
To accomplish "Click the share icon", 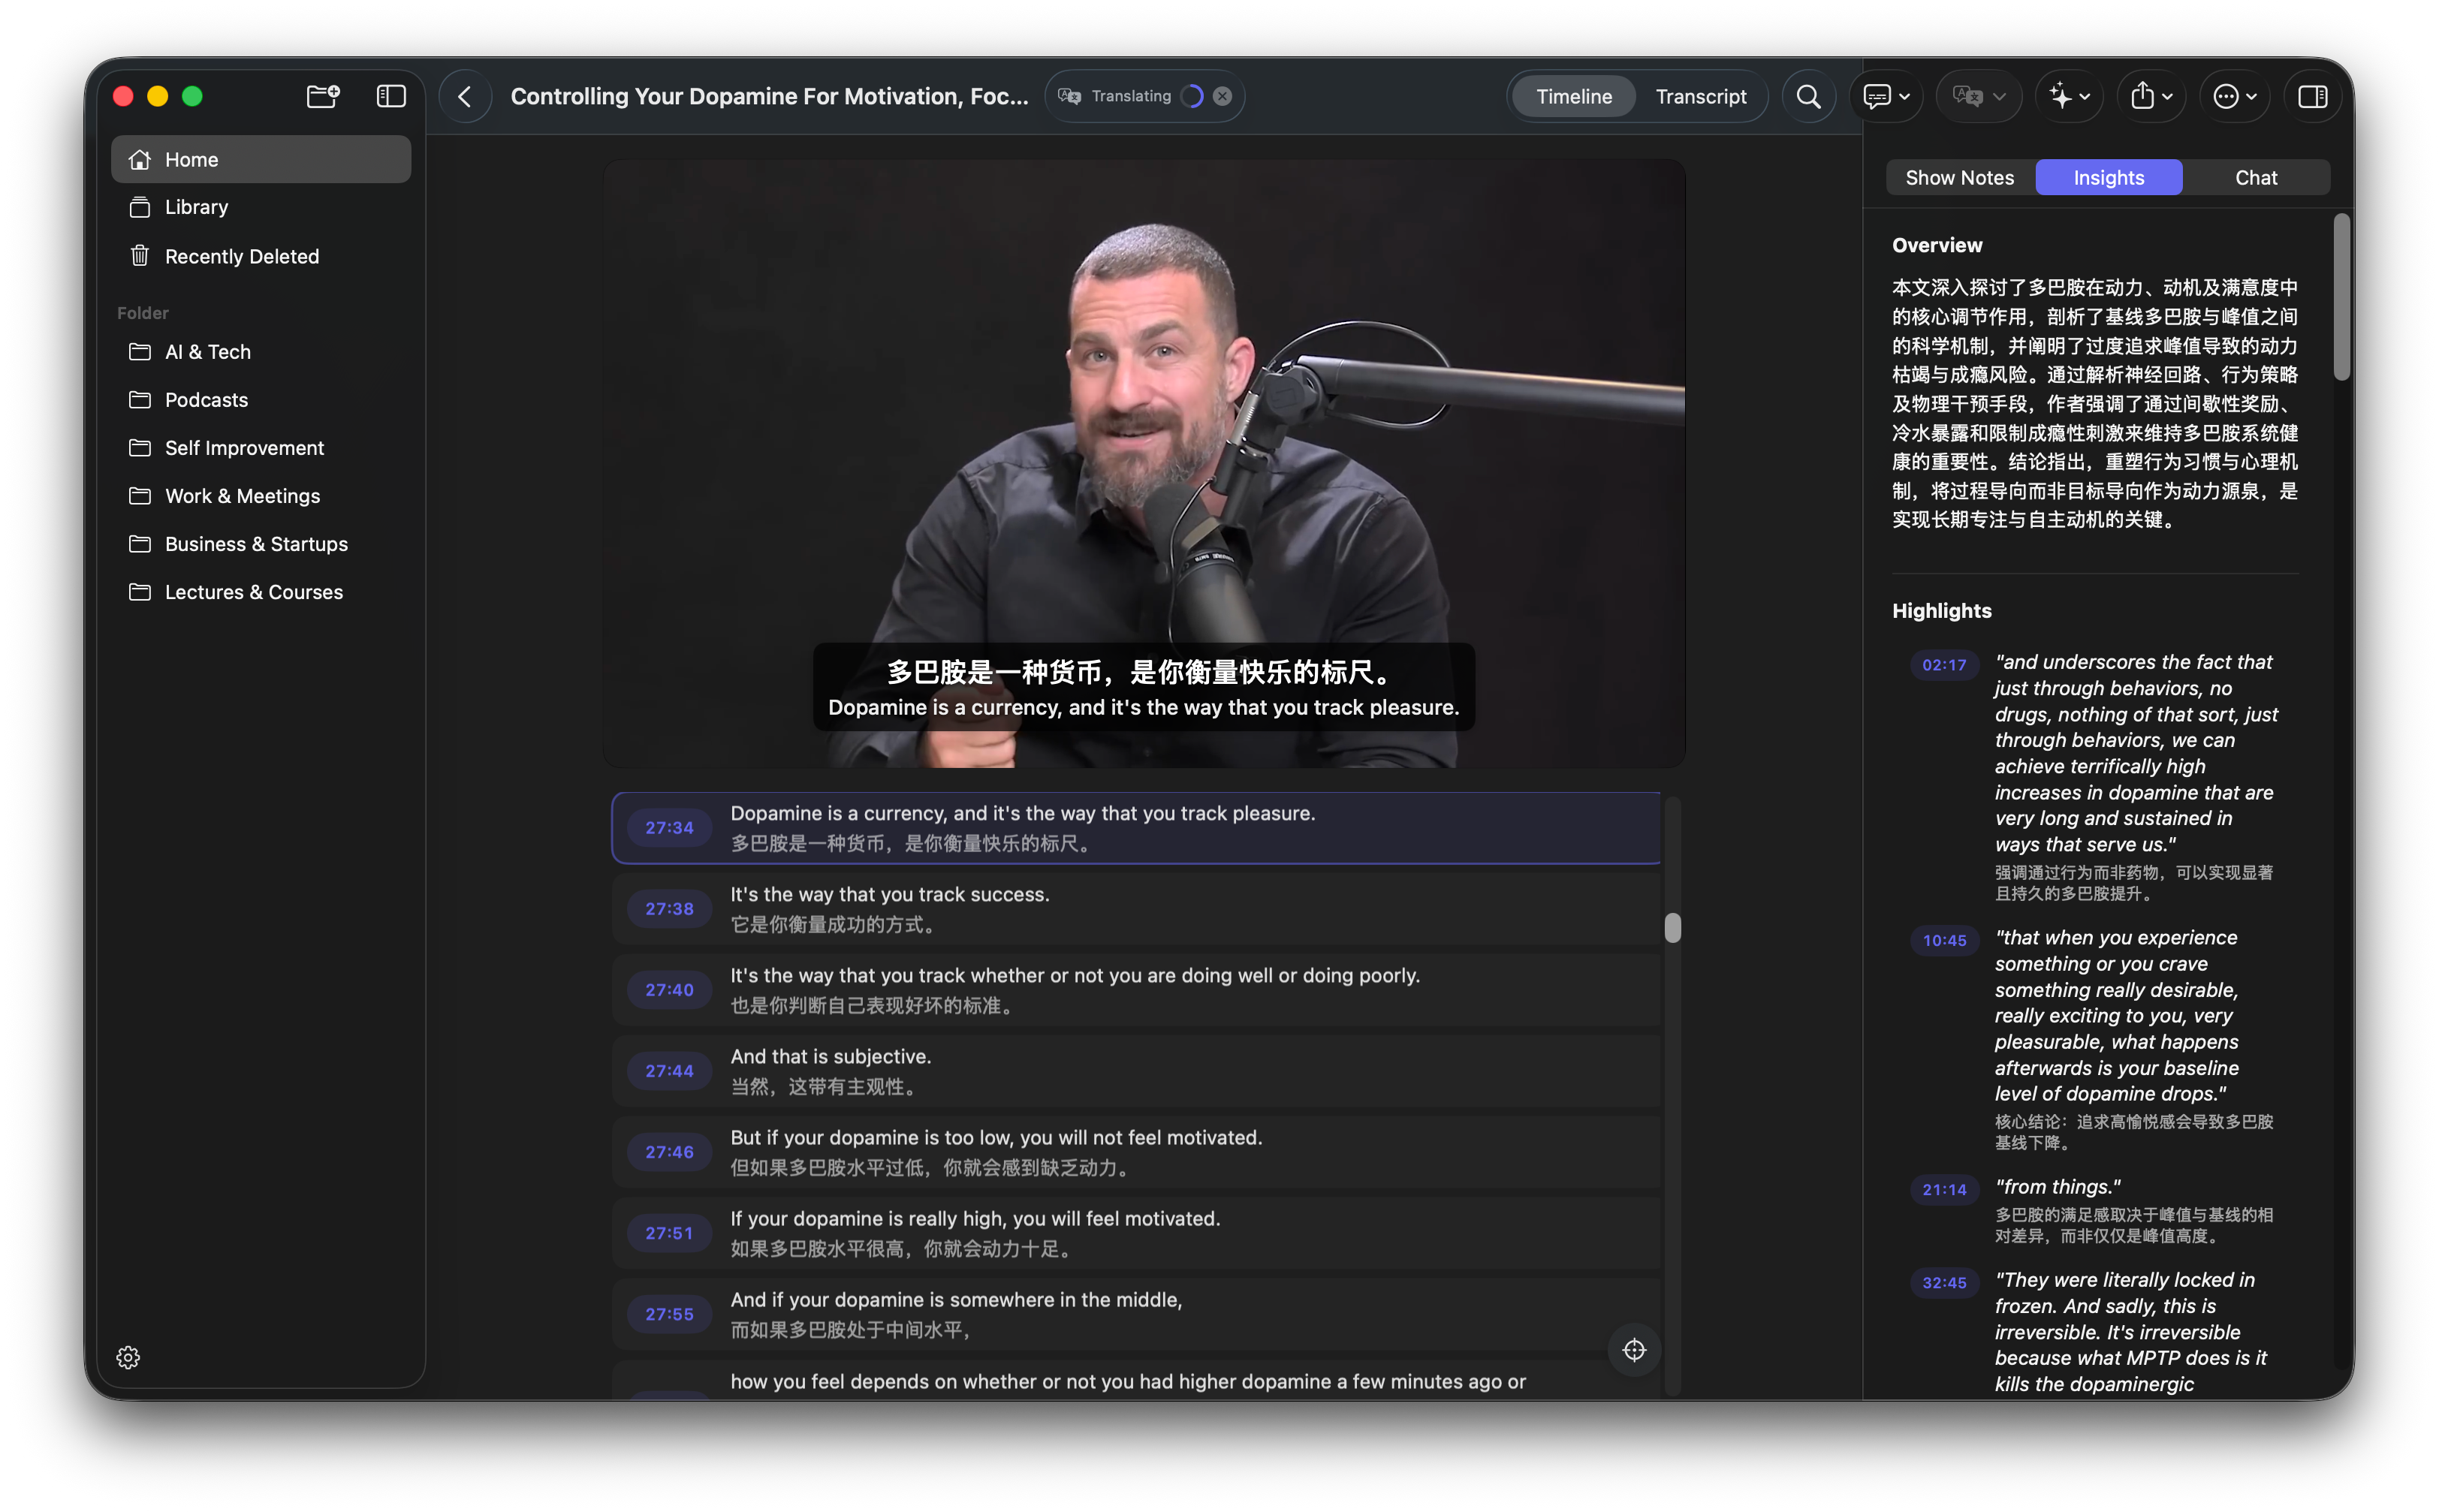I will tap(2145, 96).
